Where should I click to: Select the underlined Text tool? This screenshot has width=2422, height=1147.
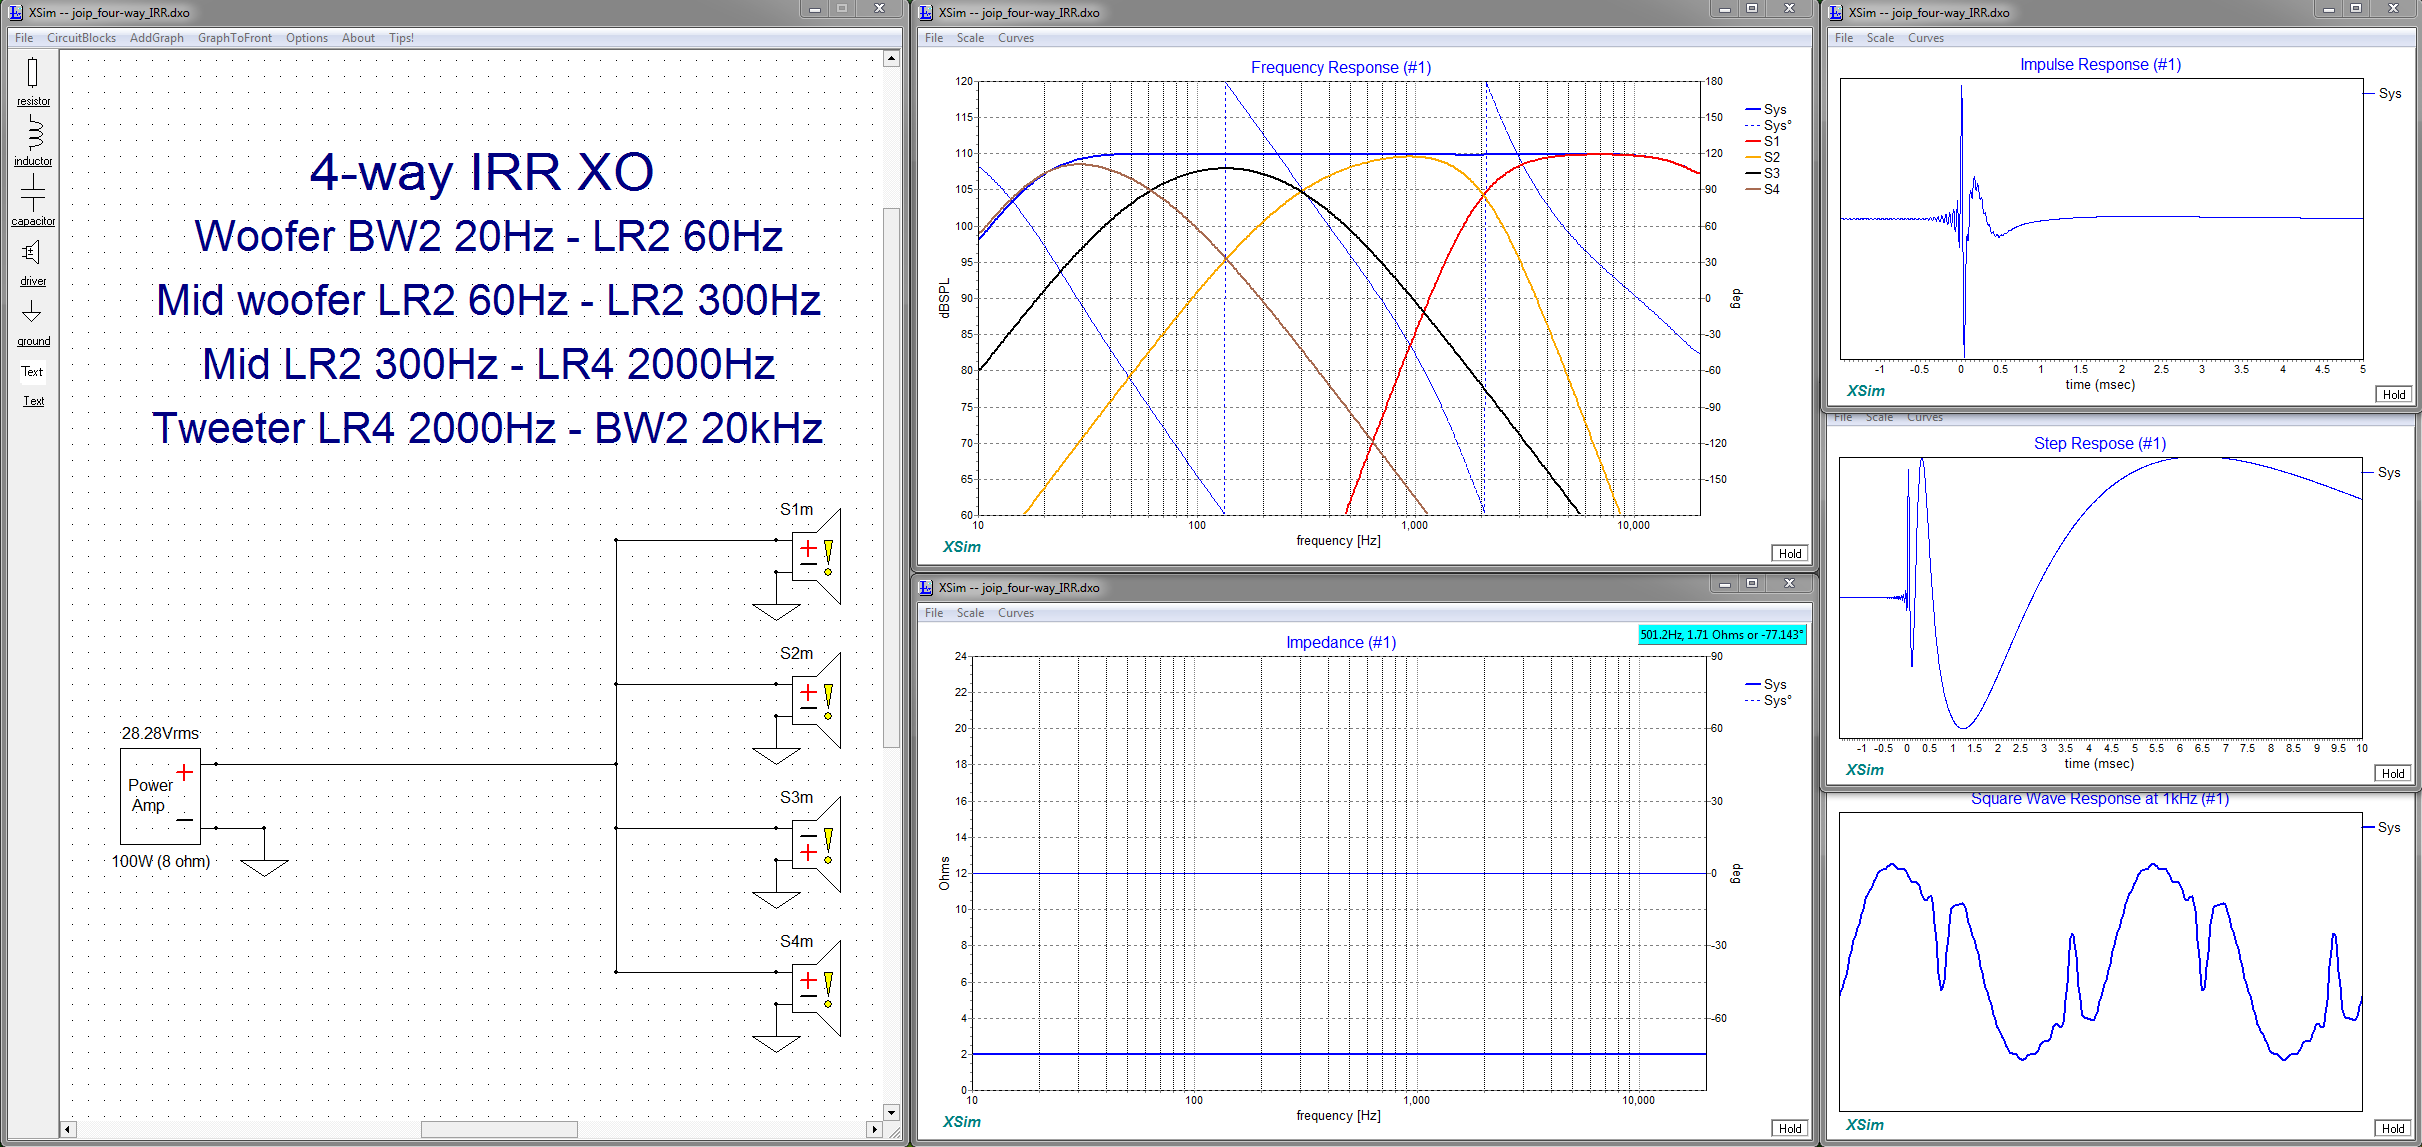tap(33, 401)
